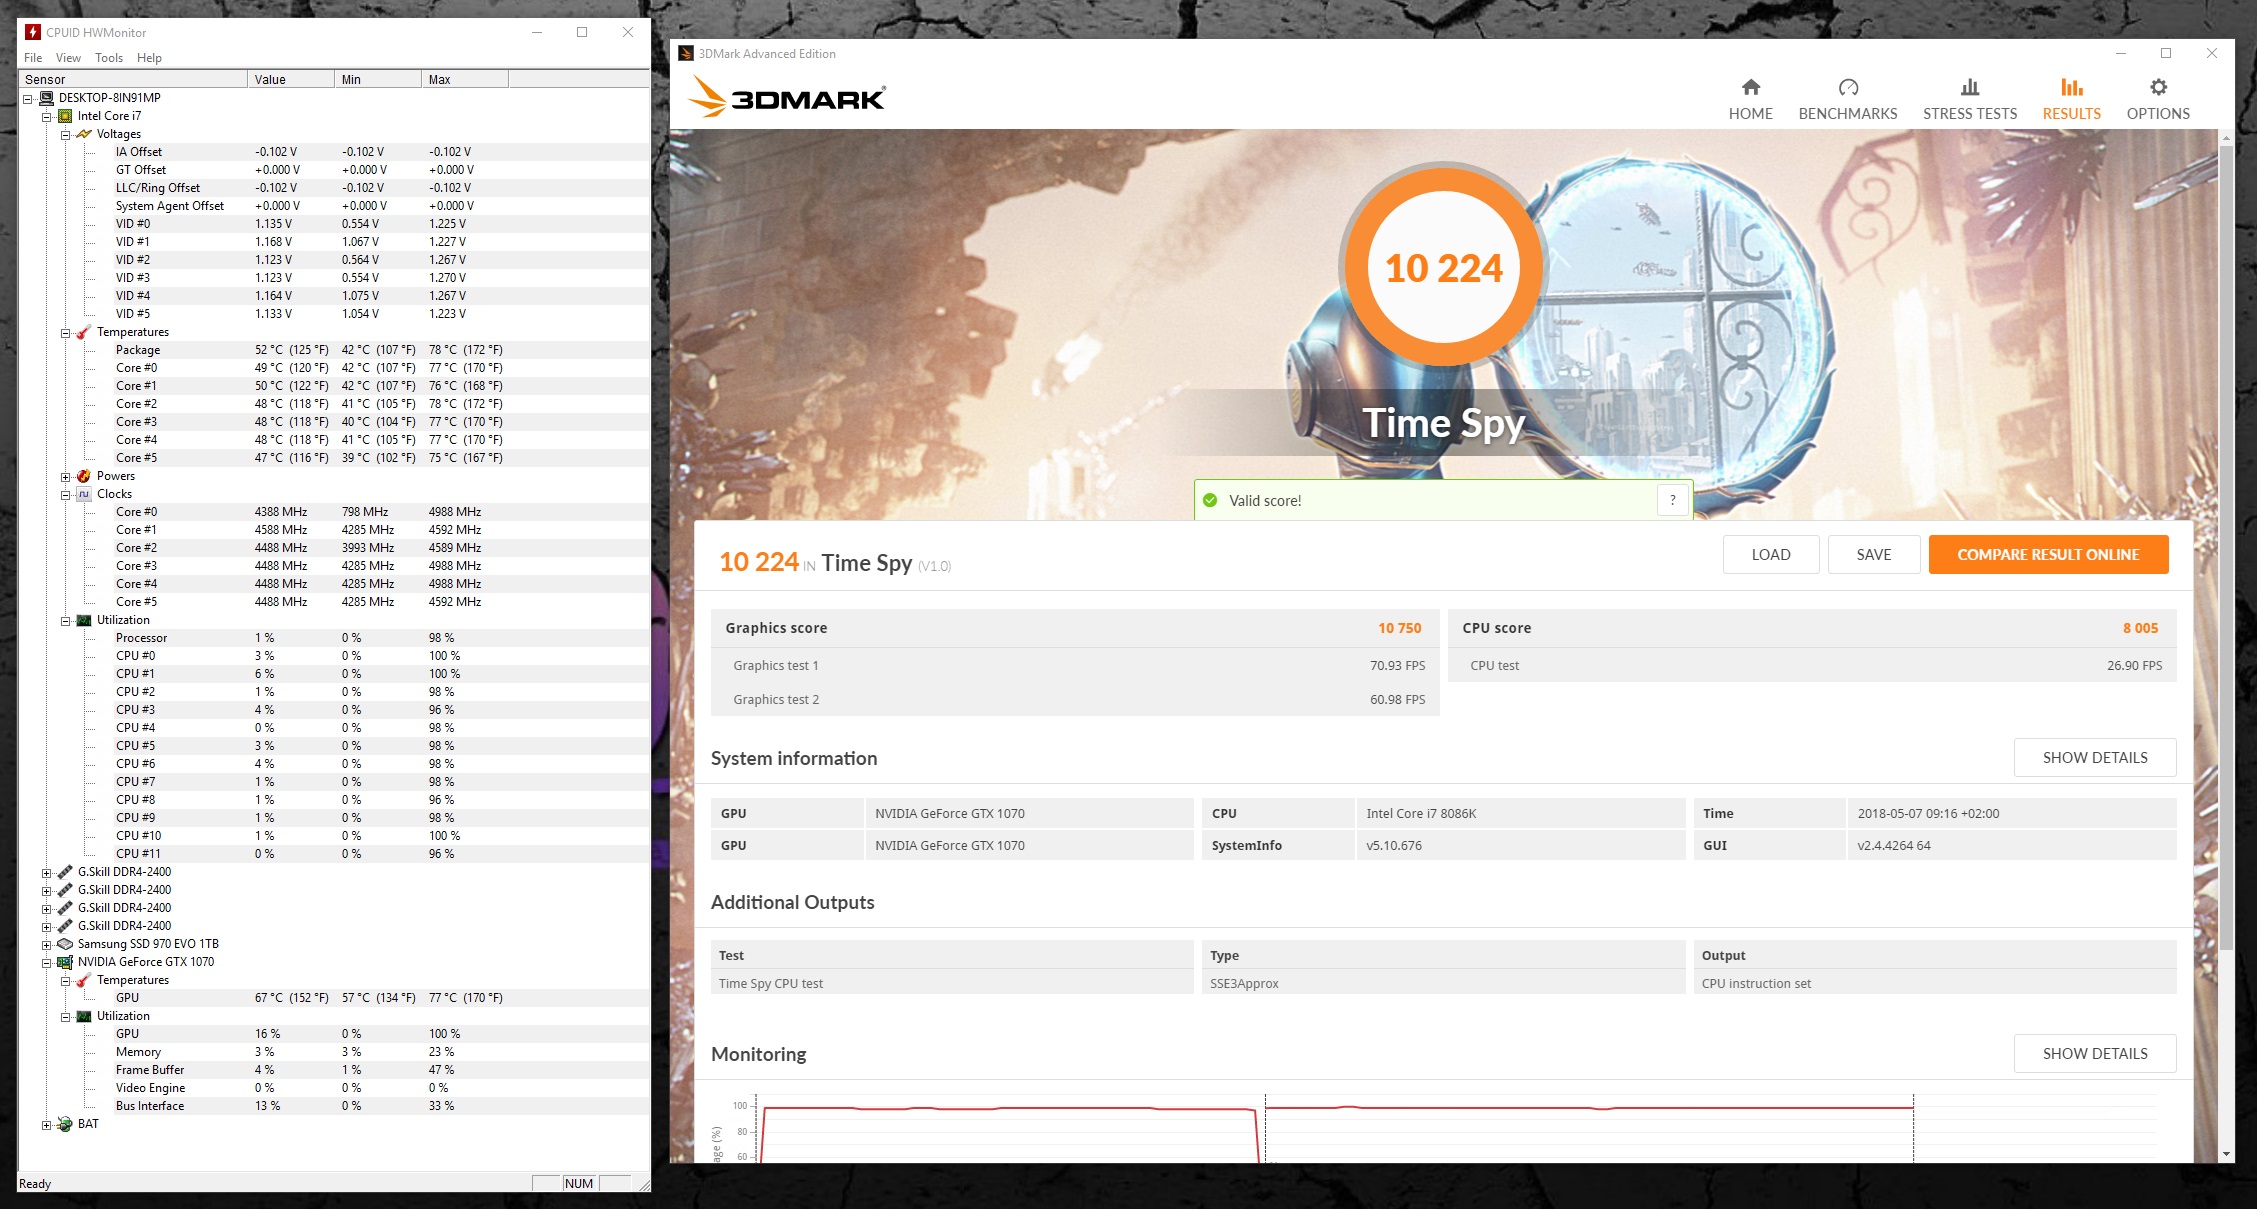
Task: Click the Voltages lightning icon
Action: [x=84, y=134]
